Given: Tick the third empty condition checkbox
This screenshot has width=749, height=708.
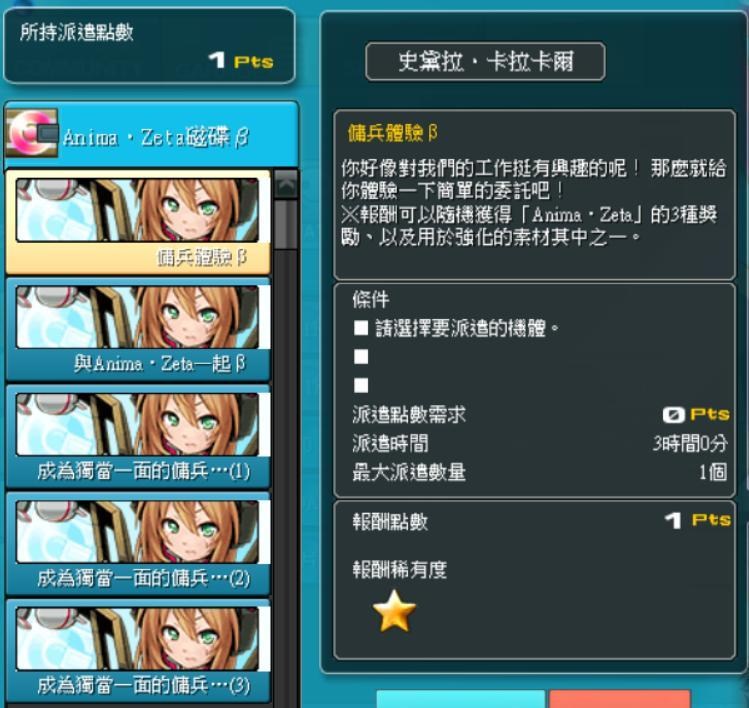Looking at the screenshot, I should [361, 385].
